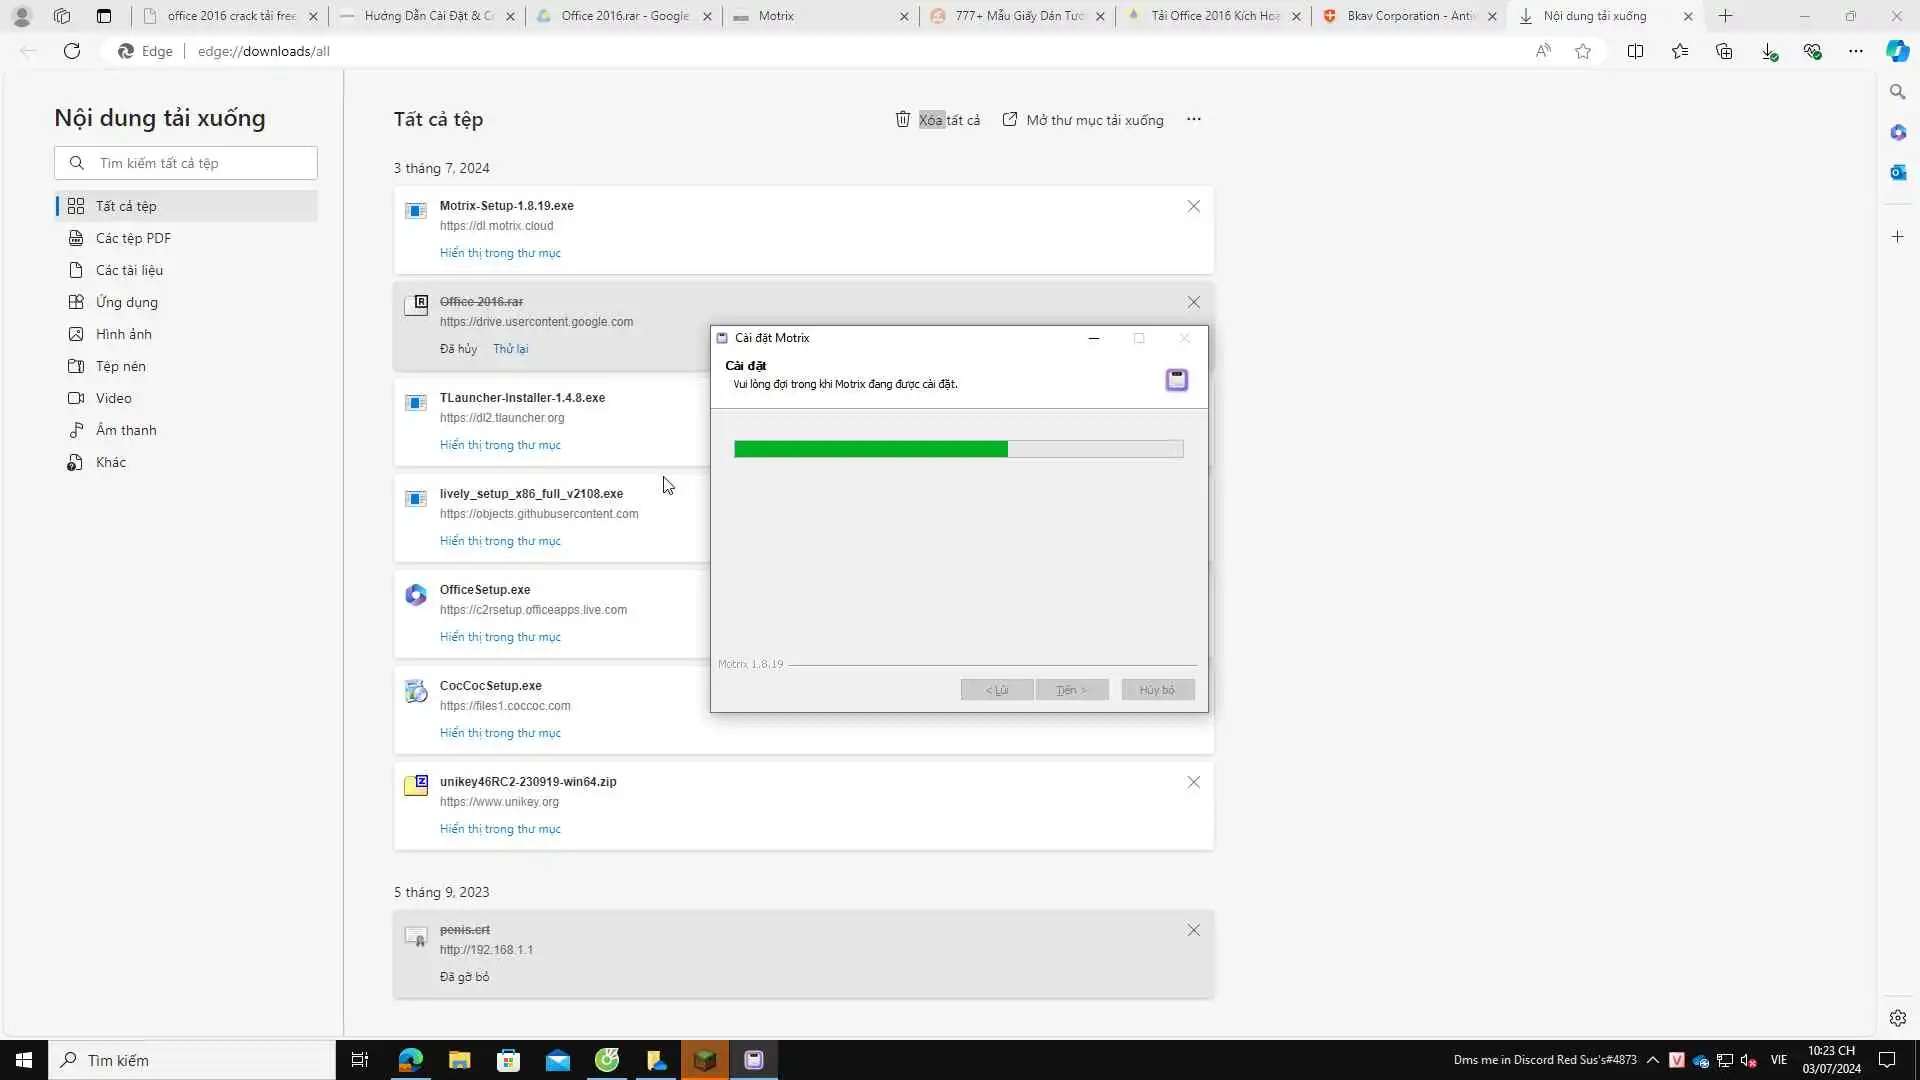Open Outlook icon in Edge sidebar

(1897, 172)
